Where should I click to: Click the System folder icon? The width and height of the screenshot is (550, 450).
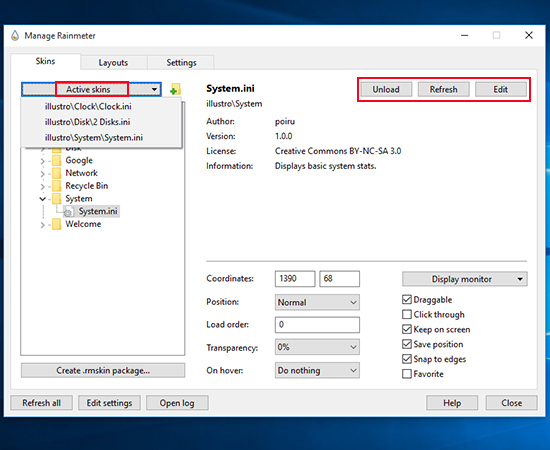click(x=56, y=199)
